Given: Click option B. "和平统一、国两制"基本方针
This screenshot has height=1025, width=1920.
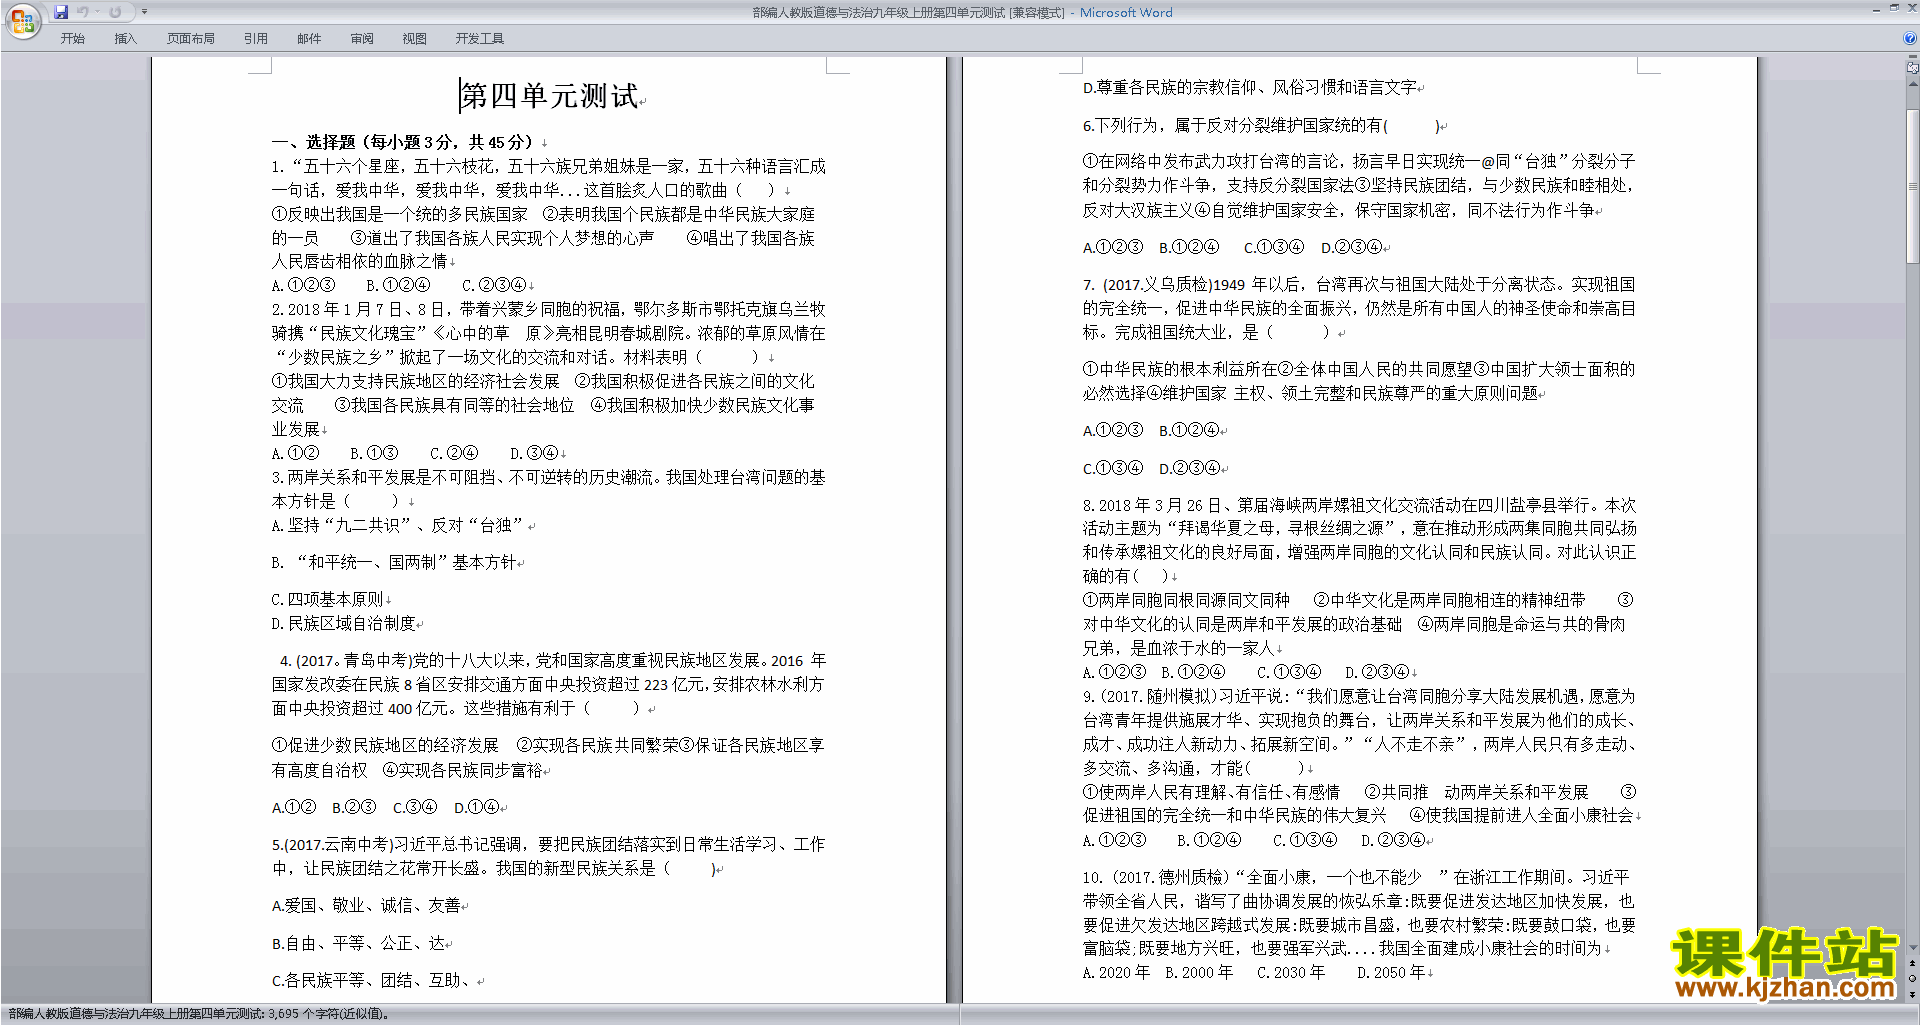Looking at the screenshot, I should (394, 563).
